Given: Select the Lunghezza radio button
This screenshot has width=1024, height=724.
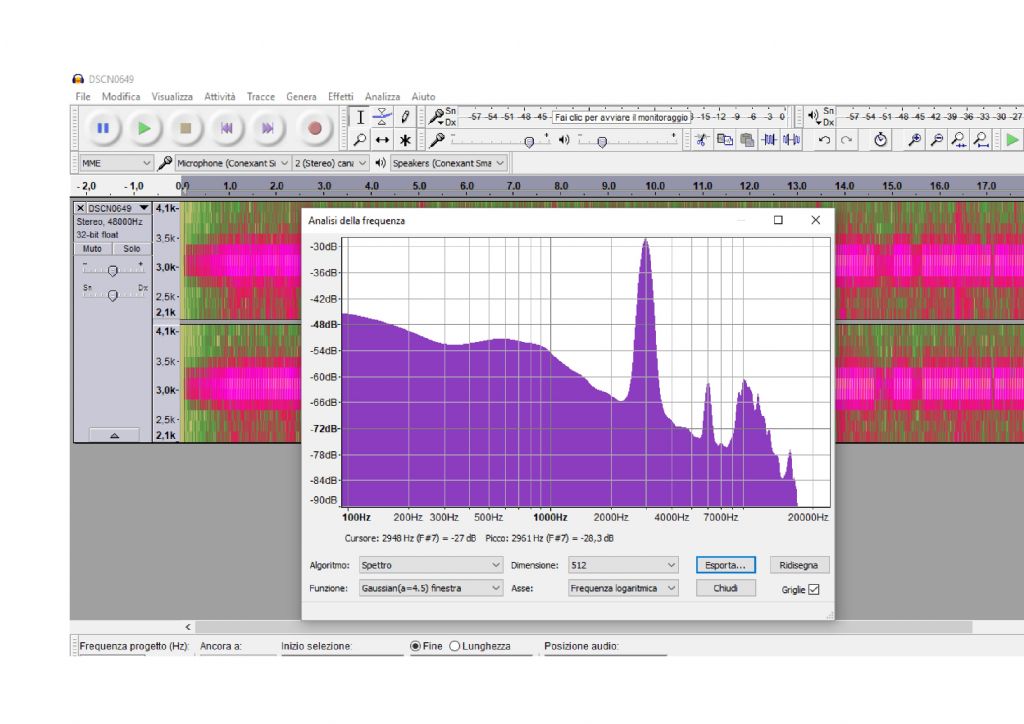Looking at the screenshot, I should coord(455,646).
